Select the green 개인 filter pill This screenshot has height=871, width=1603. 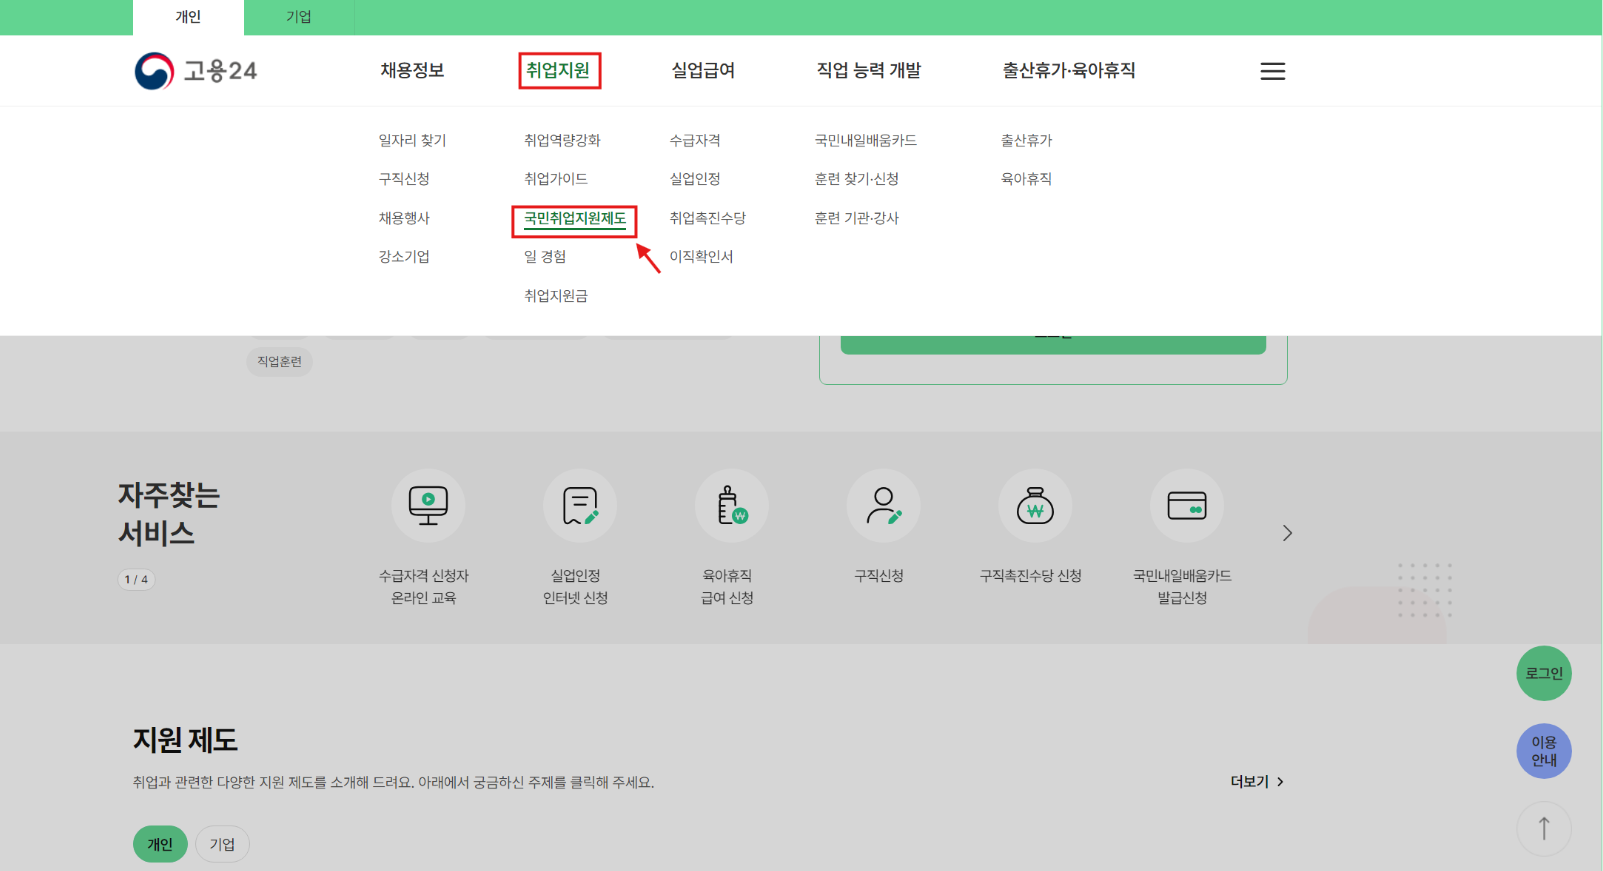click(160, 844)
